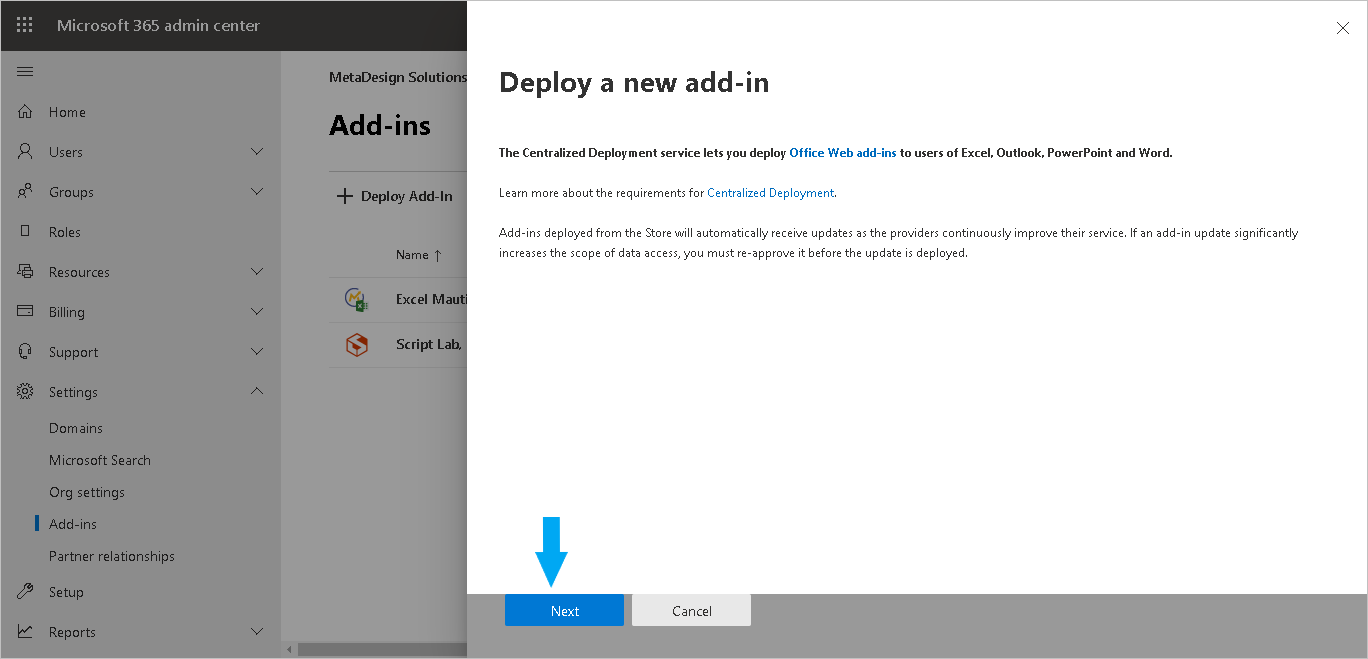The width and height of the screenshot is (1368, 659).
Task: Click the Groups people icon
Action: coord(26,192)
